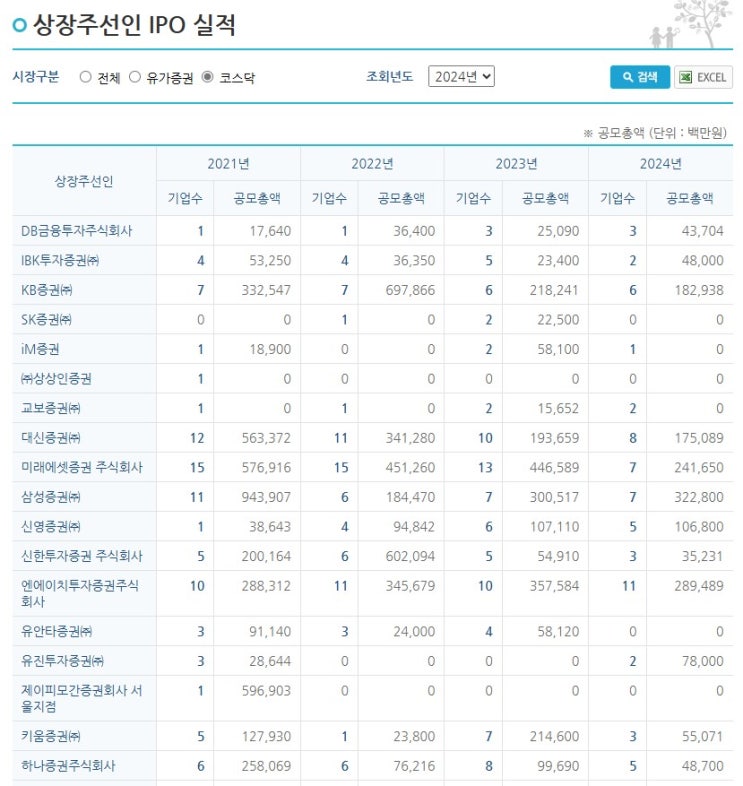Click the 공모총액 단위 백만원 note
Screen dimensions: 743x786
[655, 133]
